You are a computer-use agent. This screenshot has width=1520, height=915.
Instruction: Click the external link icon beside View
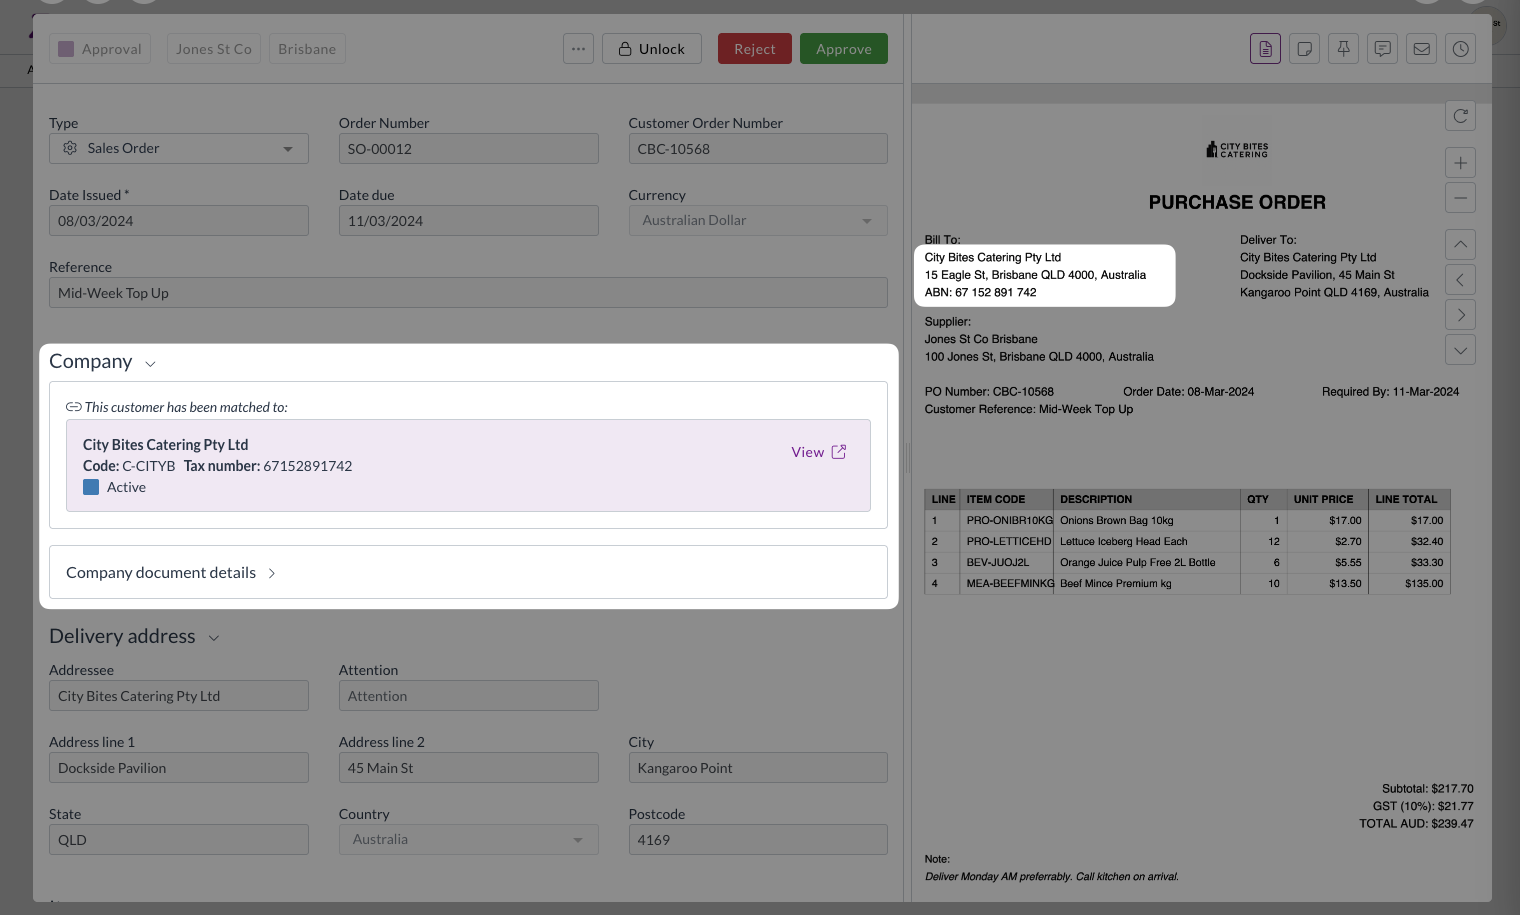(839, 452)
